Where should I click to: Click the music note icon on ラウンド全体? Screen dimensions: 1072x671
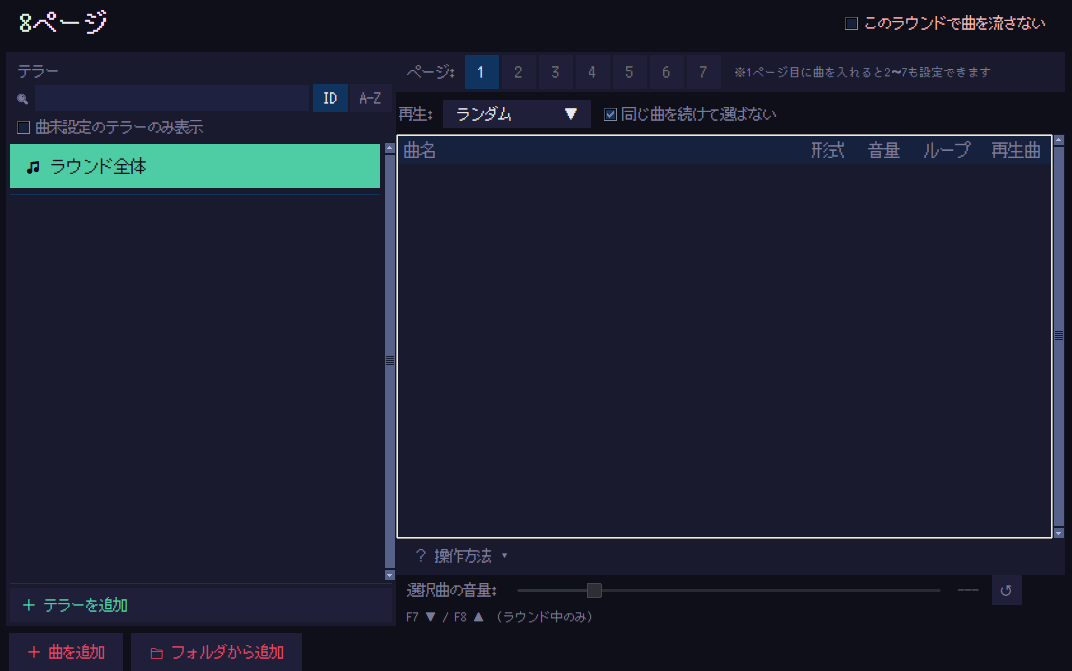click(x=33, y=167)
